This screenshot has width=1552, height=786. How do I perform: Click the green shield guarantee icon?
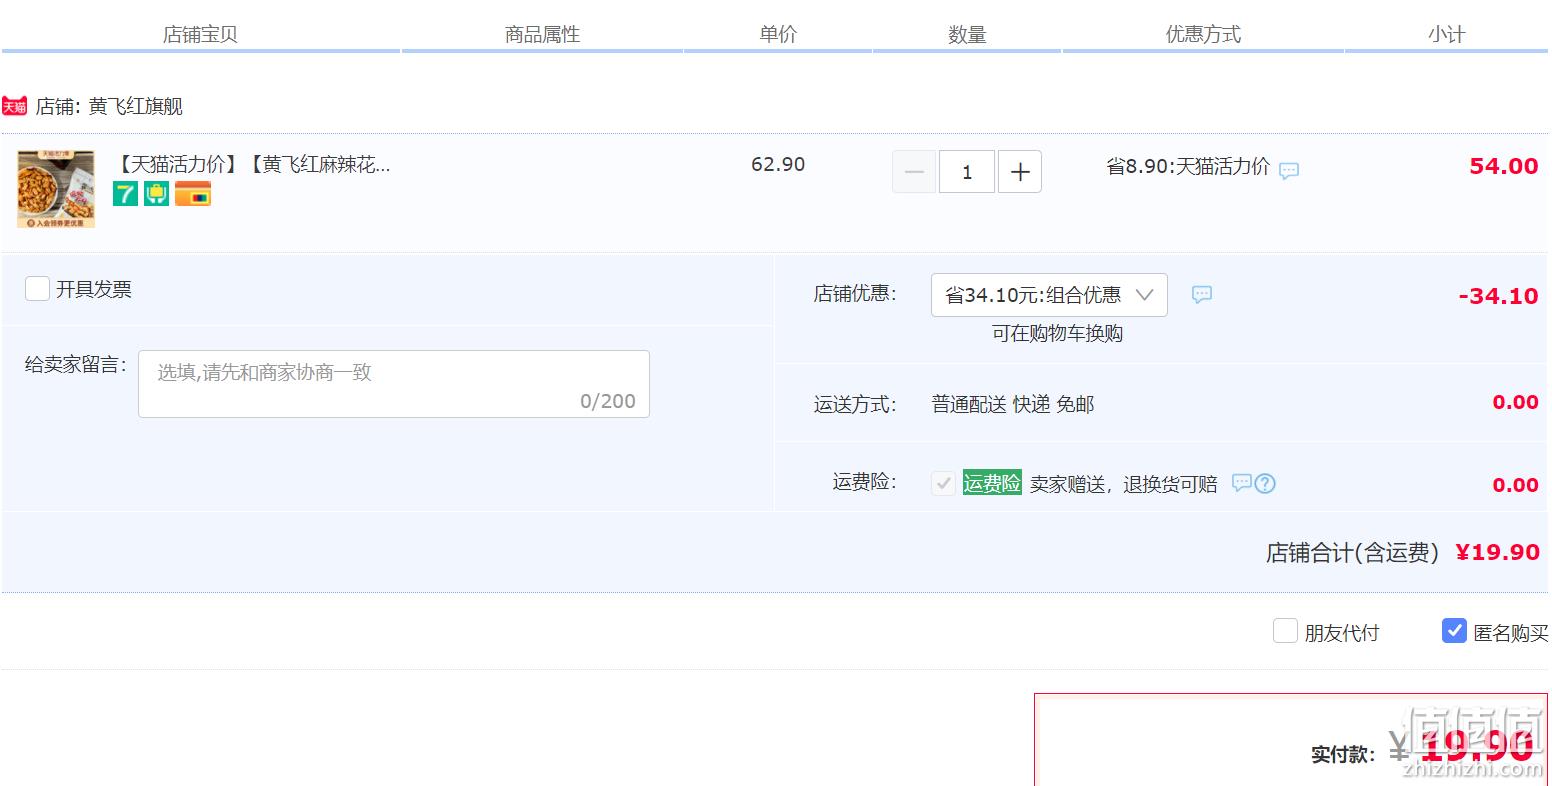156,194
